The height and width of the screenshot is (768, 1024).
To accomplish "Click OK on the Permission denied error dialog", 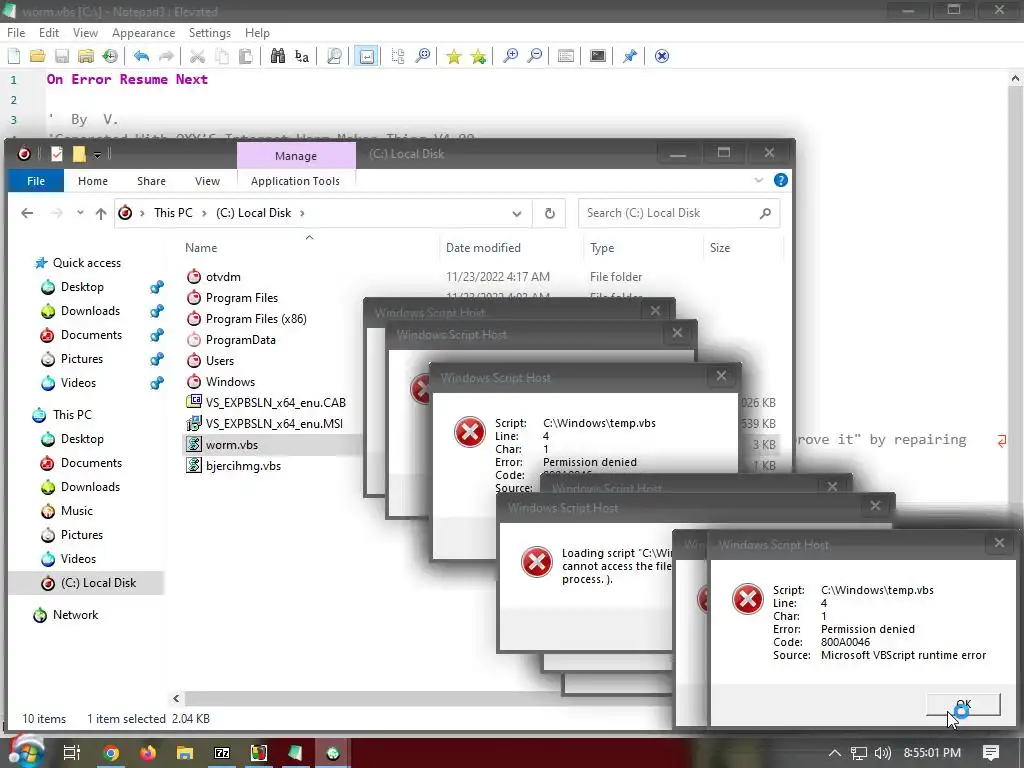I will tap(963, 705).
